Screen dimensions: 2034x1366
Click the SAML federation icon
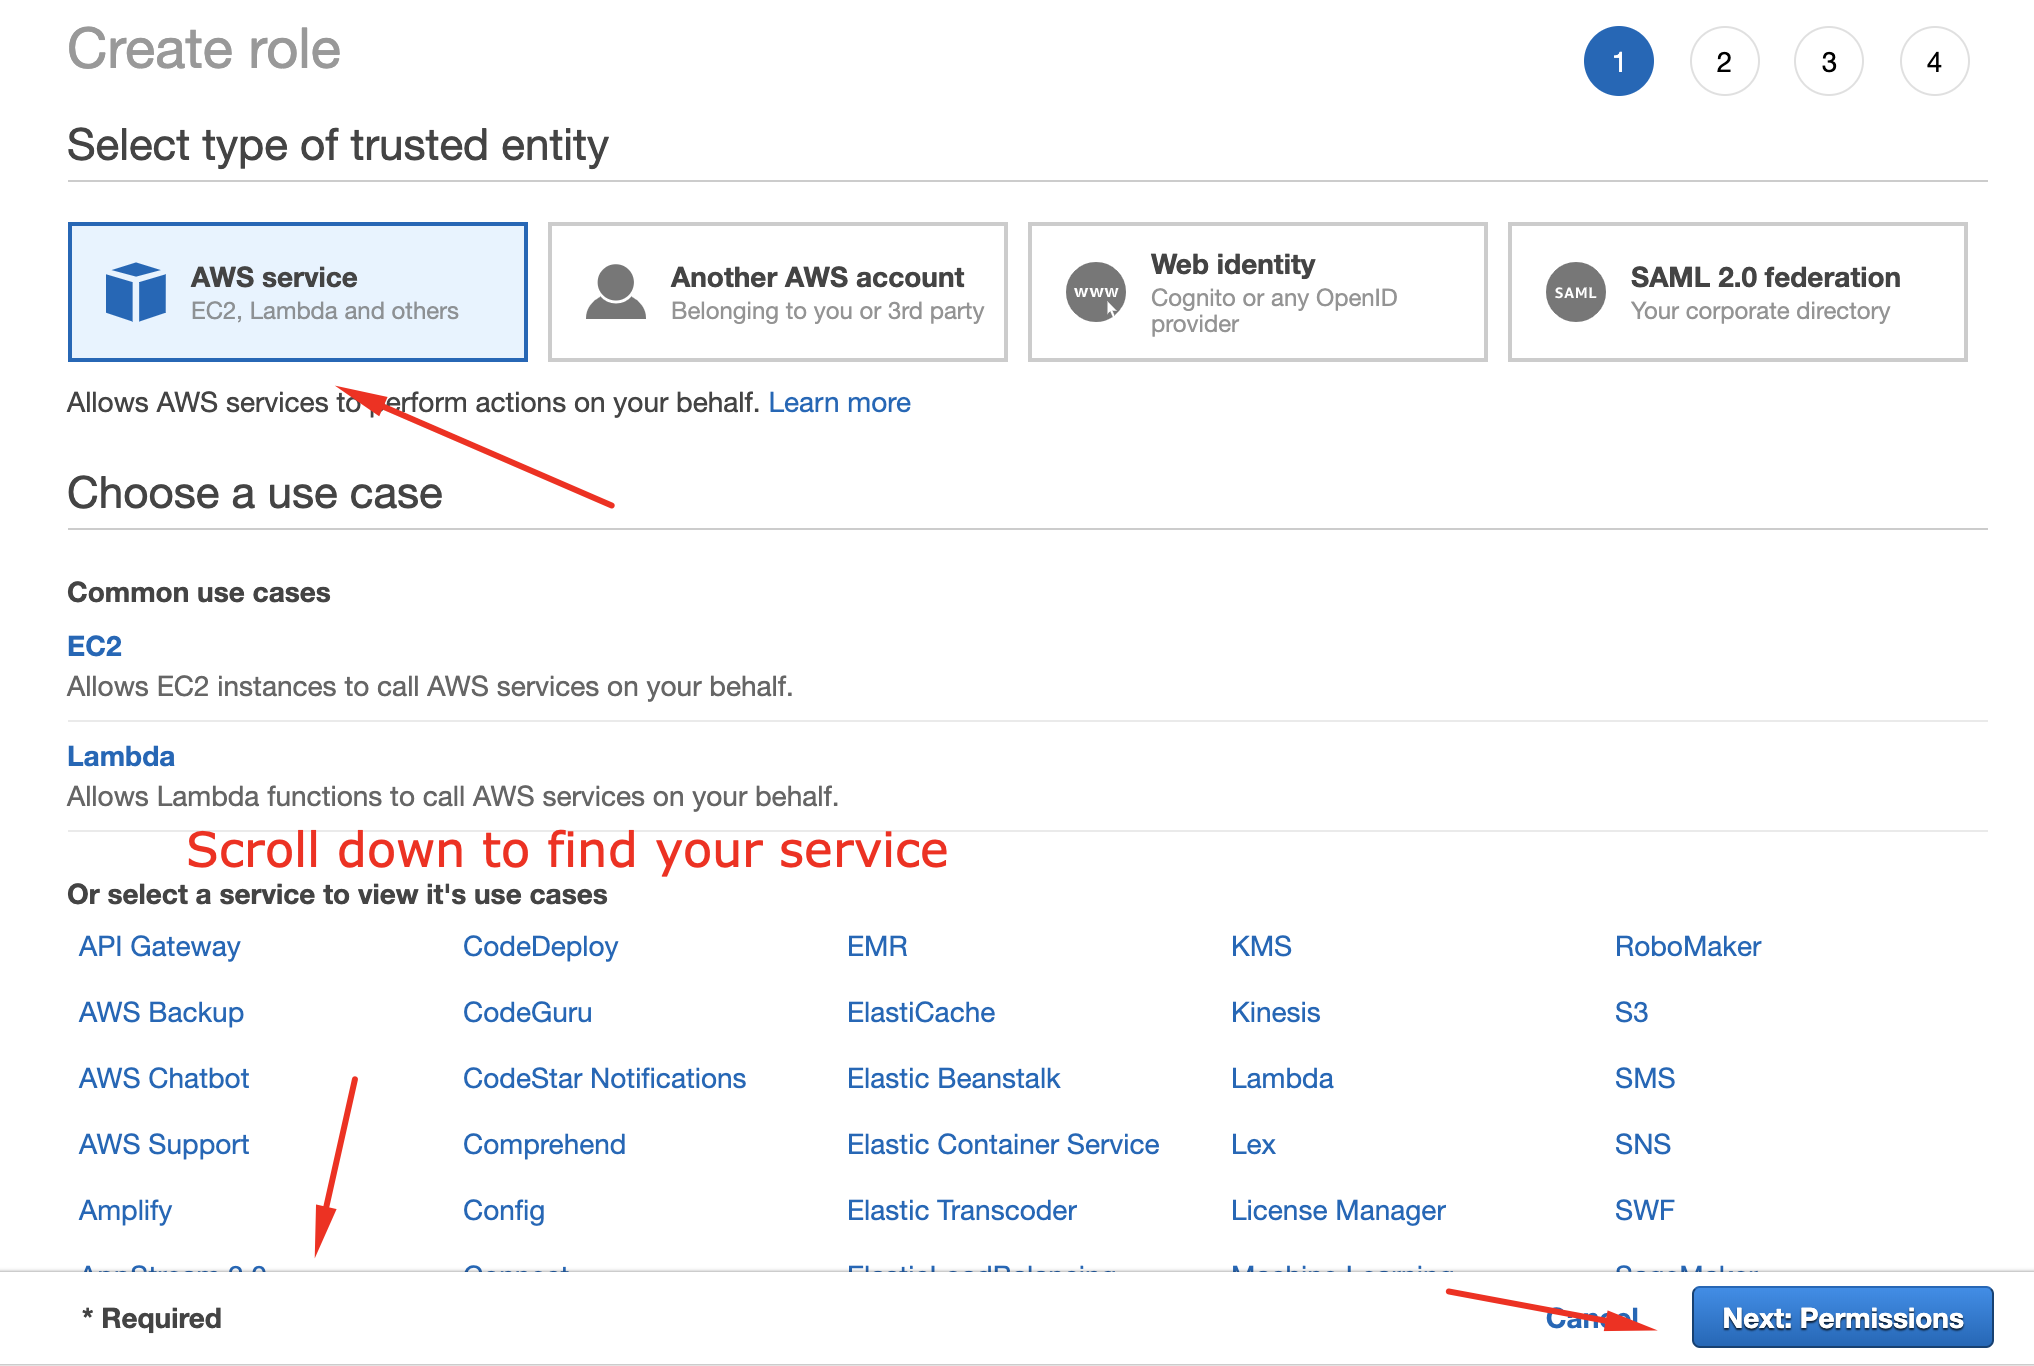[1576, 292]
